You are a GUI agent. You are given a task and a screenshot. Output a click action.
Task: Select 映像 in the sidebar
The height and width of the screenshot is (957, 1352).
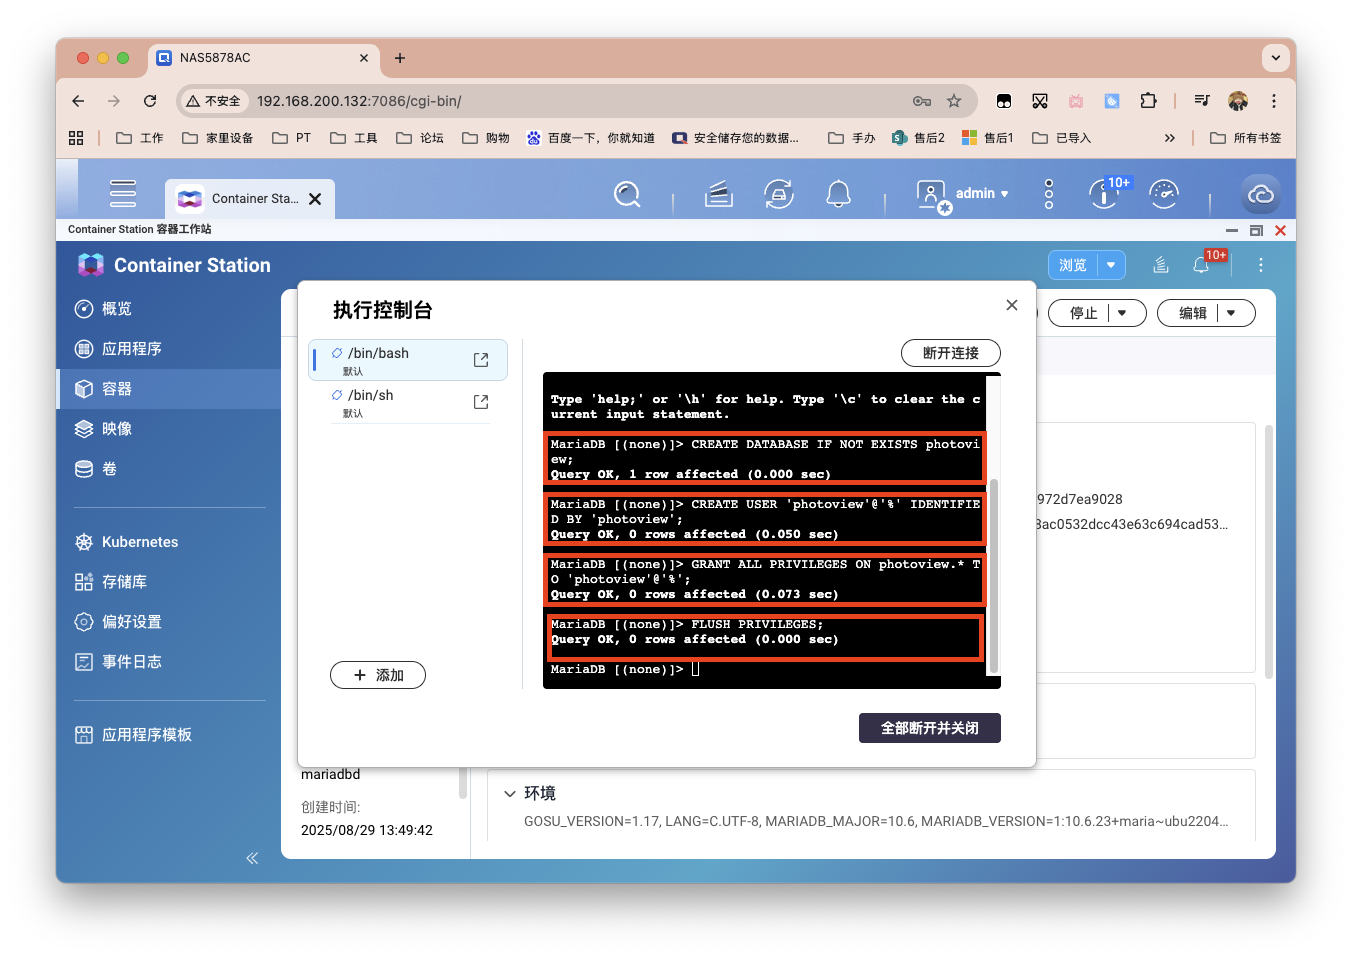click(117, 429)
